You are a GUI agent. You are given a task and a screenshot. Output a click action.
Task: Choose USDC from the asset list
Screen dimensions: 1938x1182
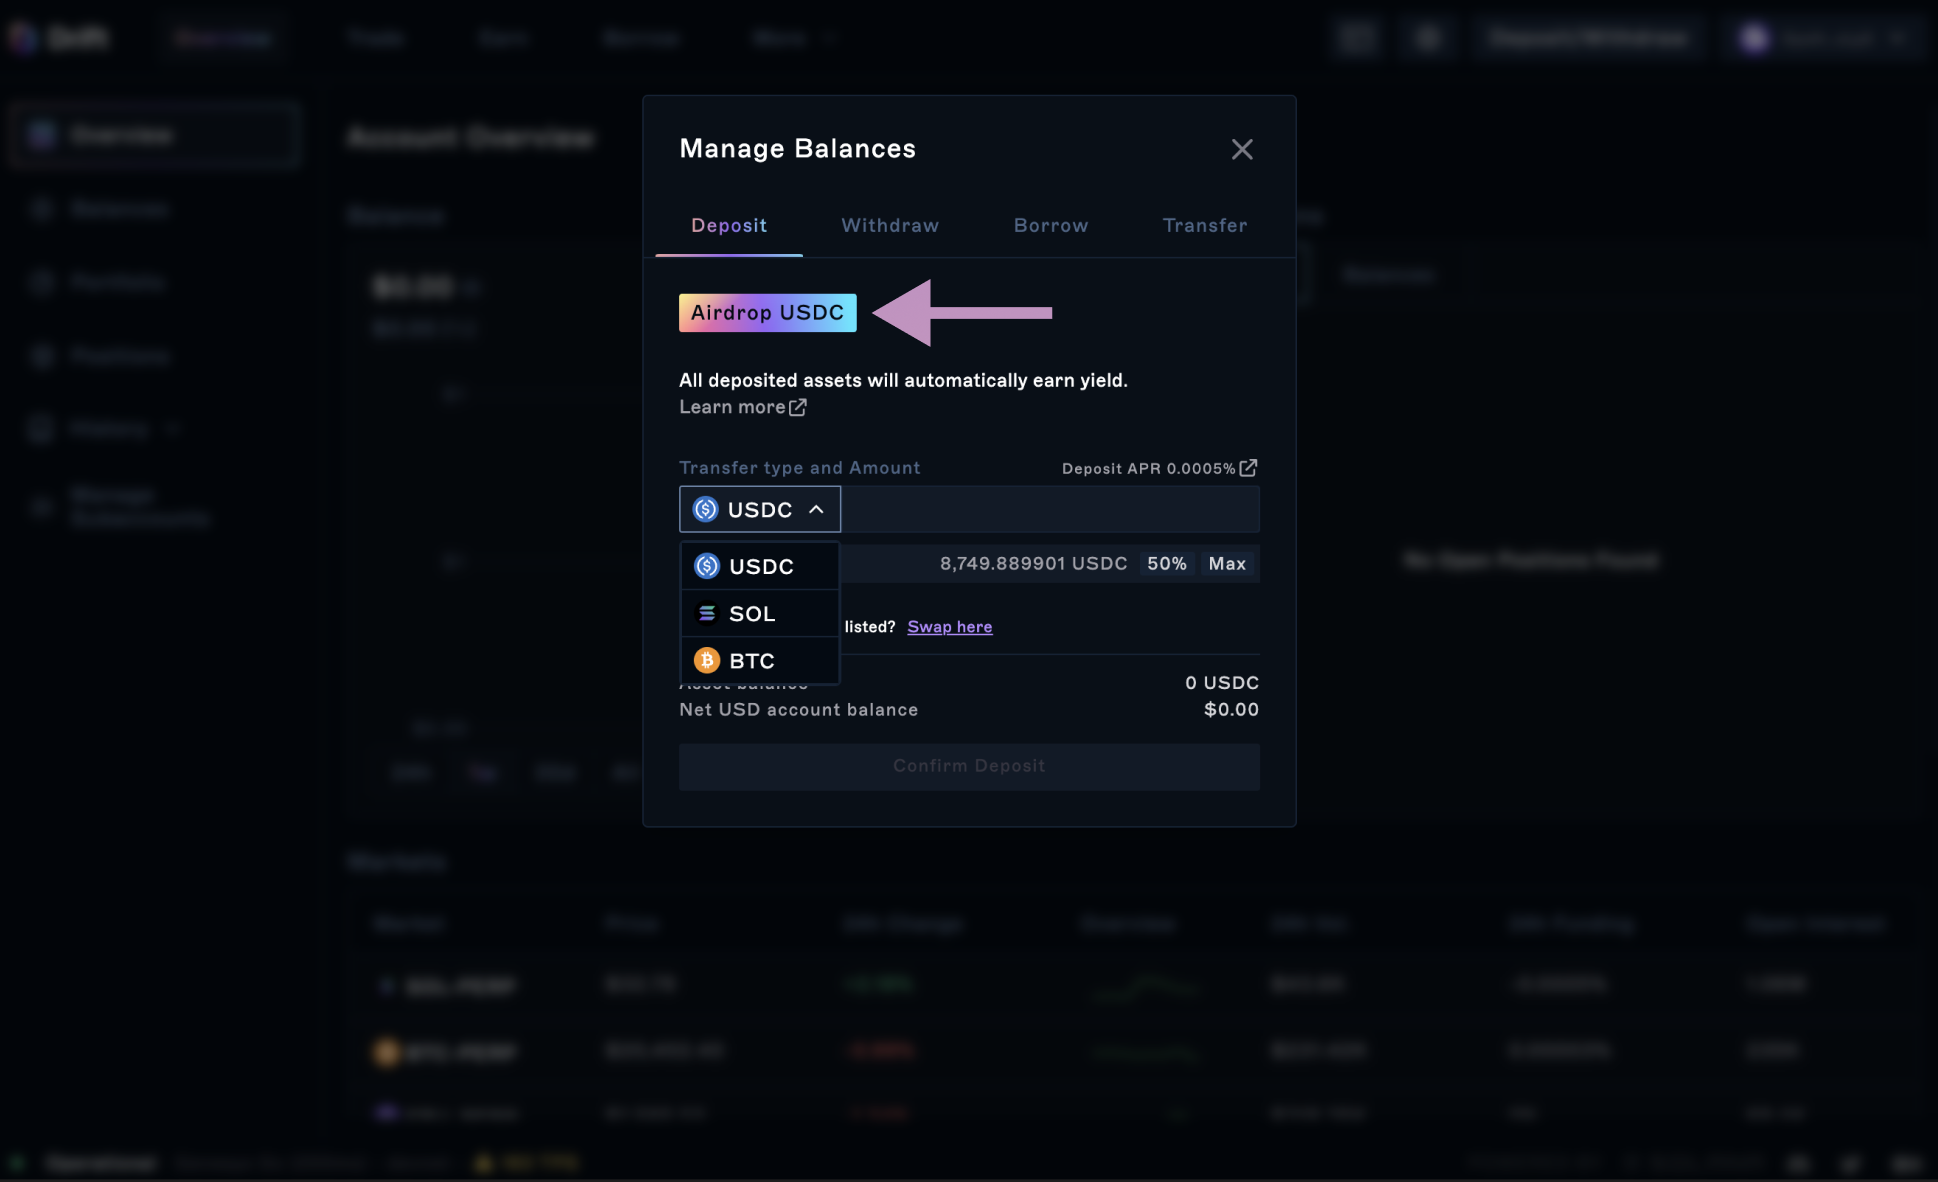pyautogui.click(x=760, y=567)
